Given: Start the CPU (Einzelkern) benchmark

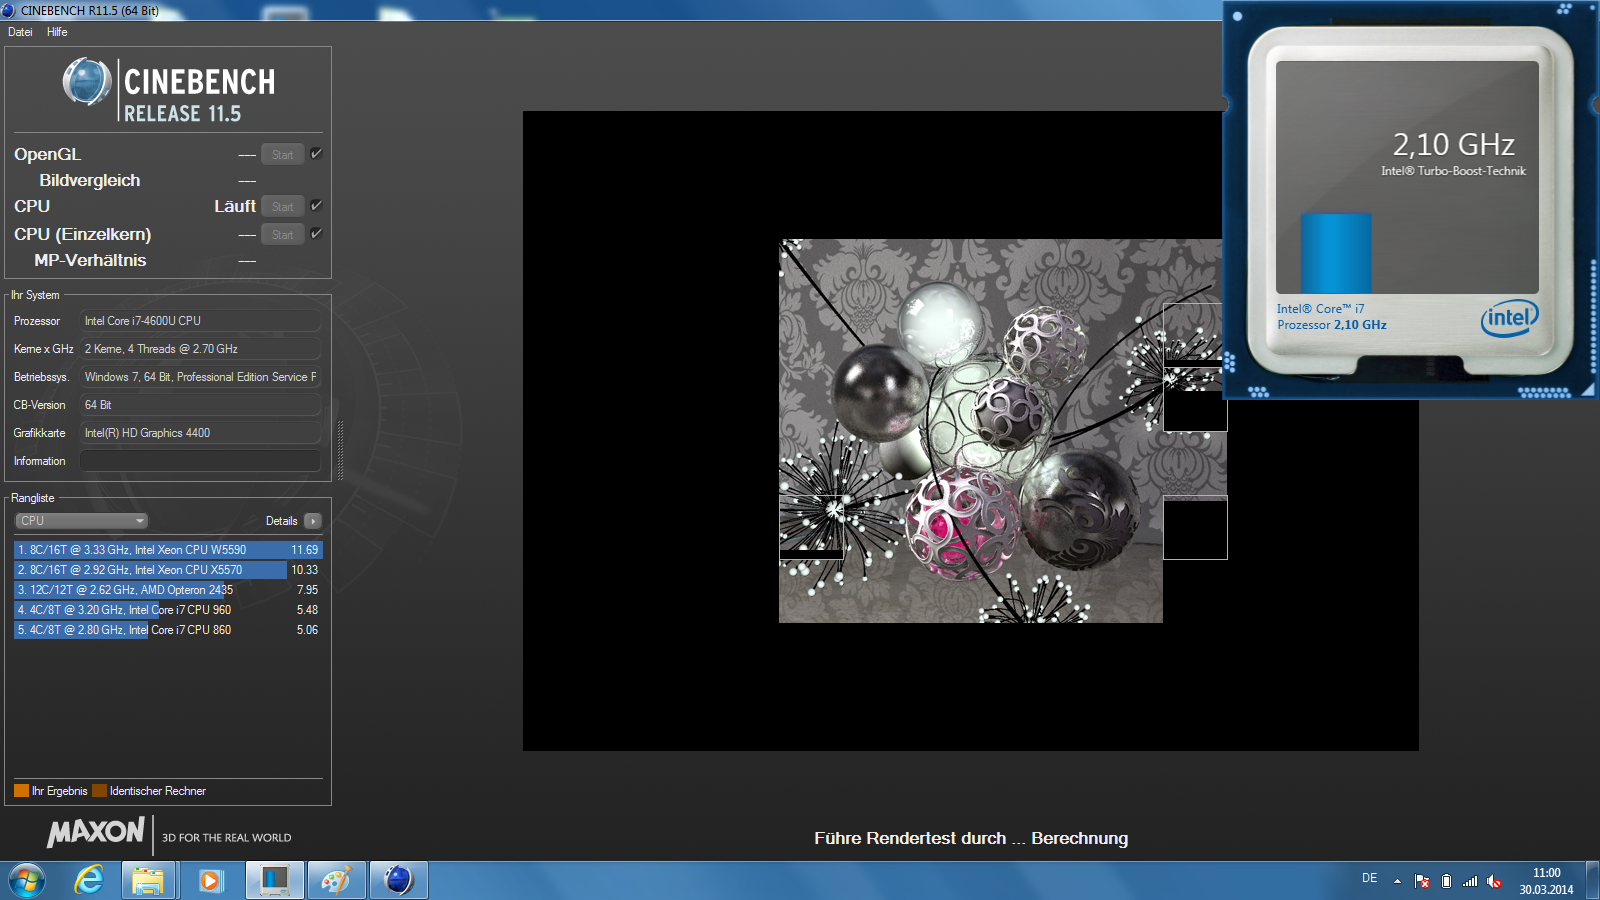Looking at the screenshot, I should click(x=283, y=235).
